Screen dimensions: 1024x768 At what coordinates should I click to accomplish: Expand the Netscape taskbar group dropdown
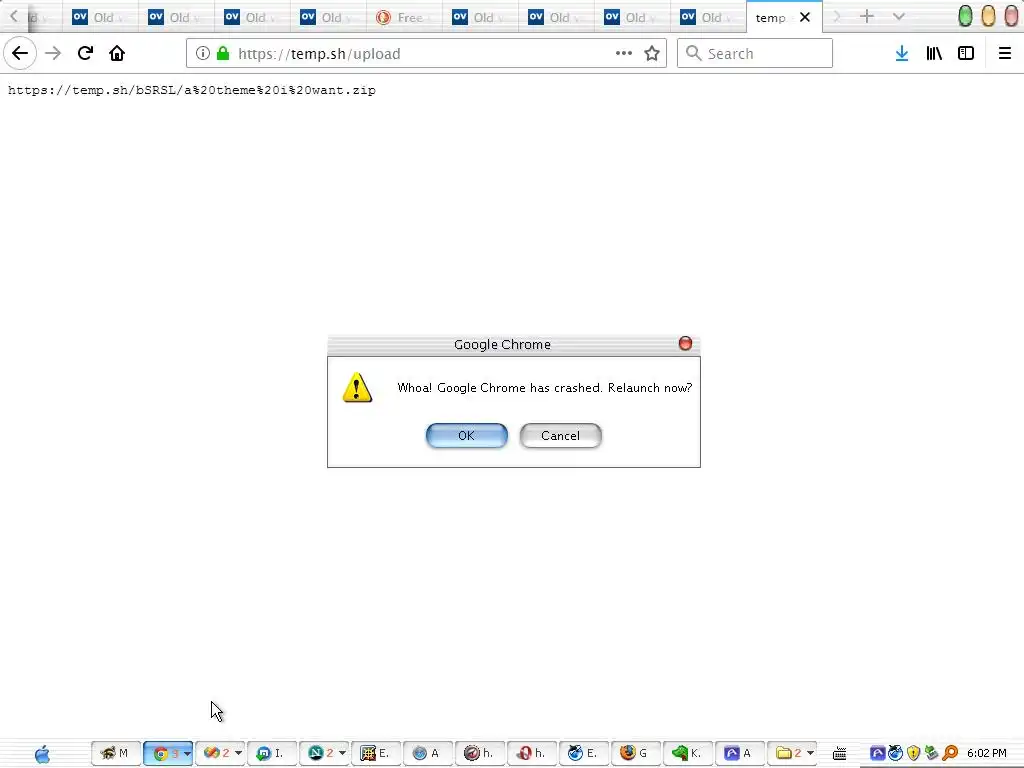[342, 754]
